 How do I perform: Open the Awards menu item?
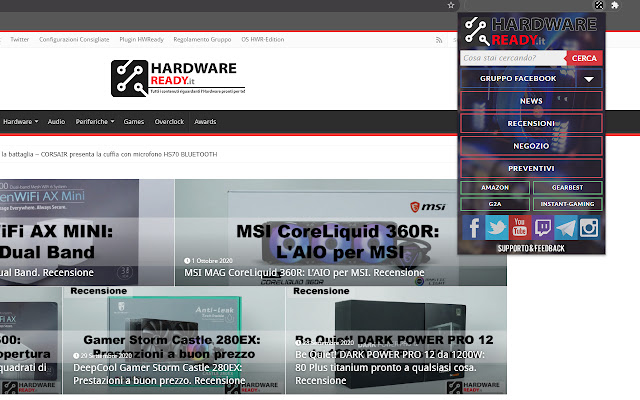point(205,122)
